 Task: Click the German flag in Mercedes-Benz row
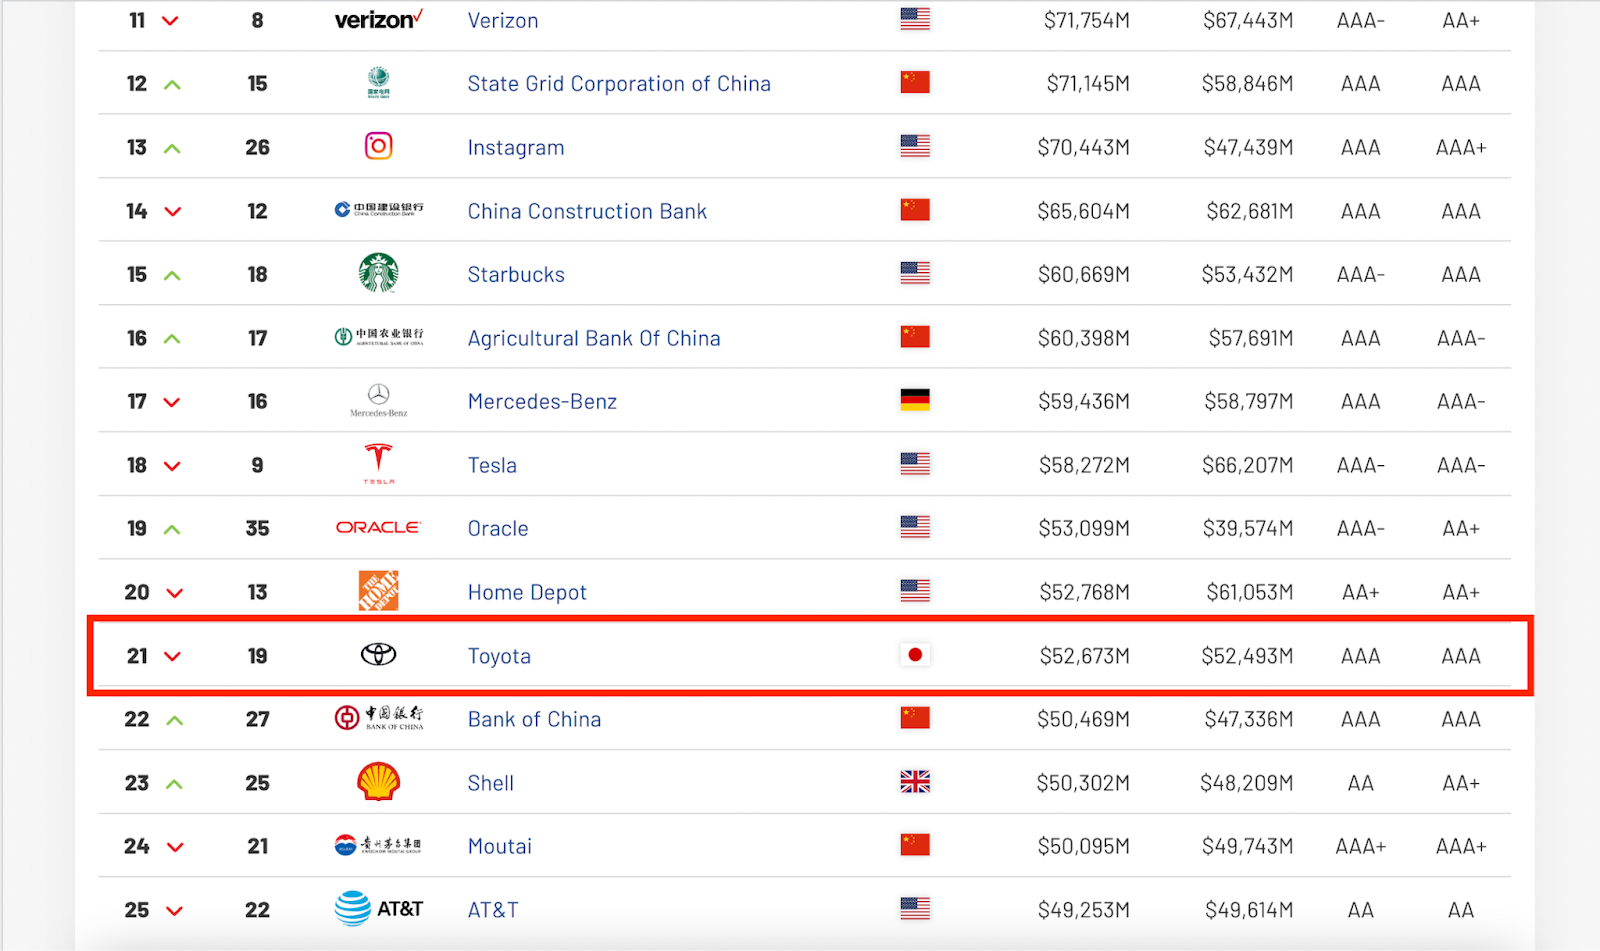coord(915,400)
